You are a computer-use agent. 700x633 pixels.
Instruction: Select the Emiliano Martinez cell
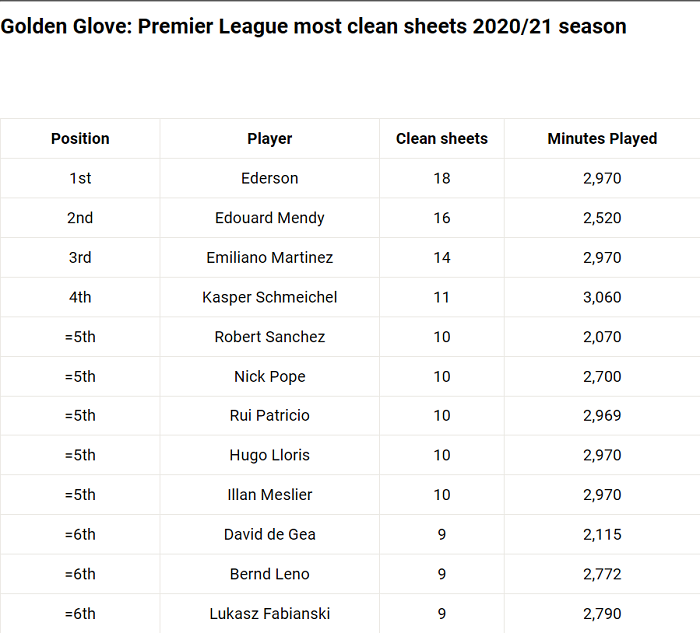coord(270,257)
